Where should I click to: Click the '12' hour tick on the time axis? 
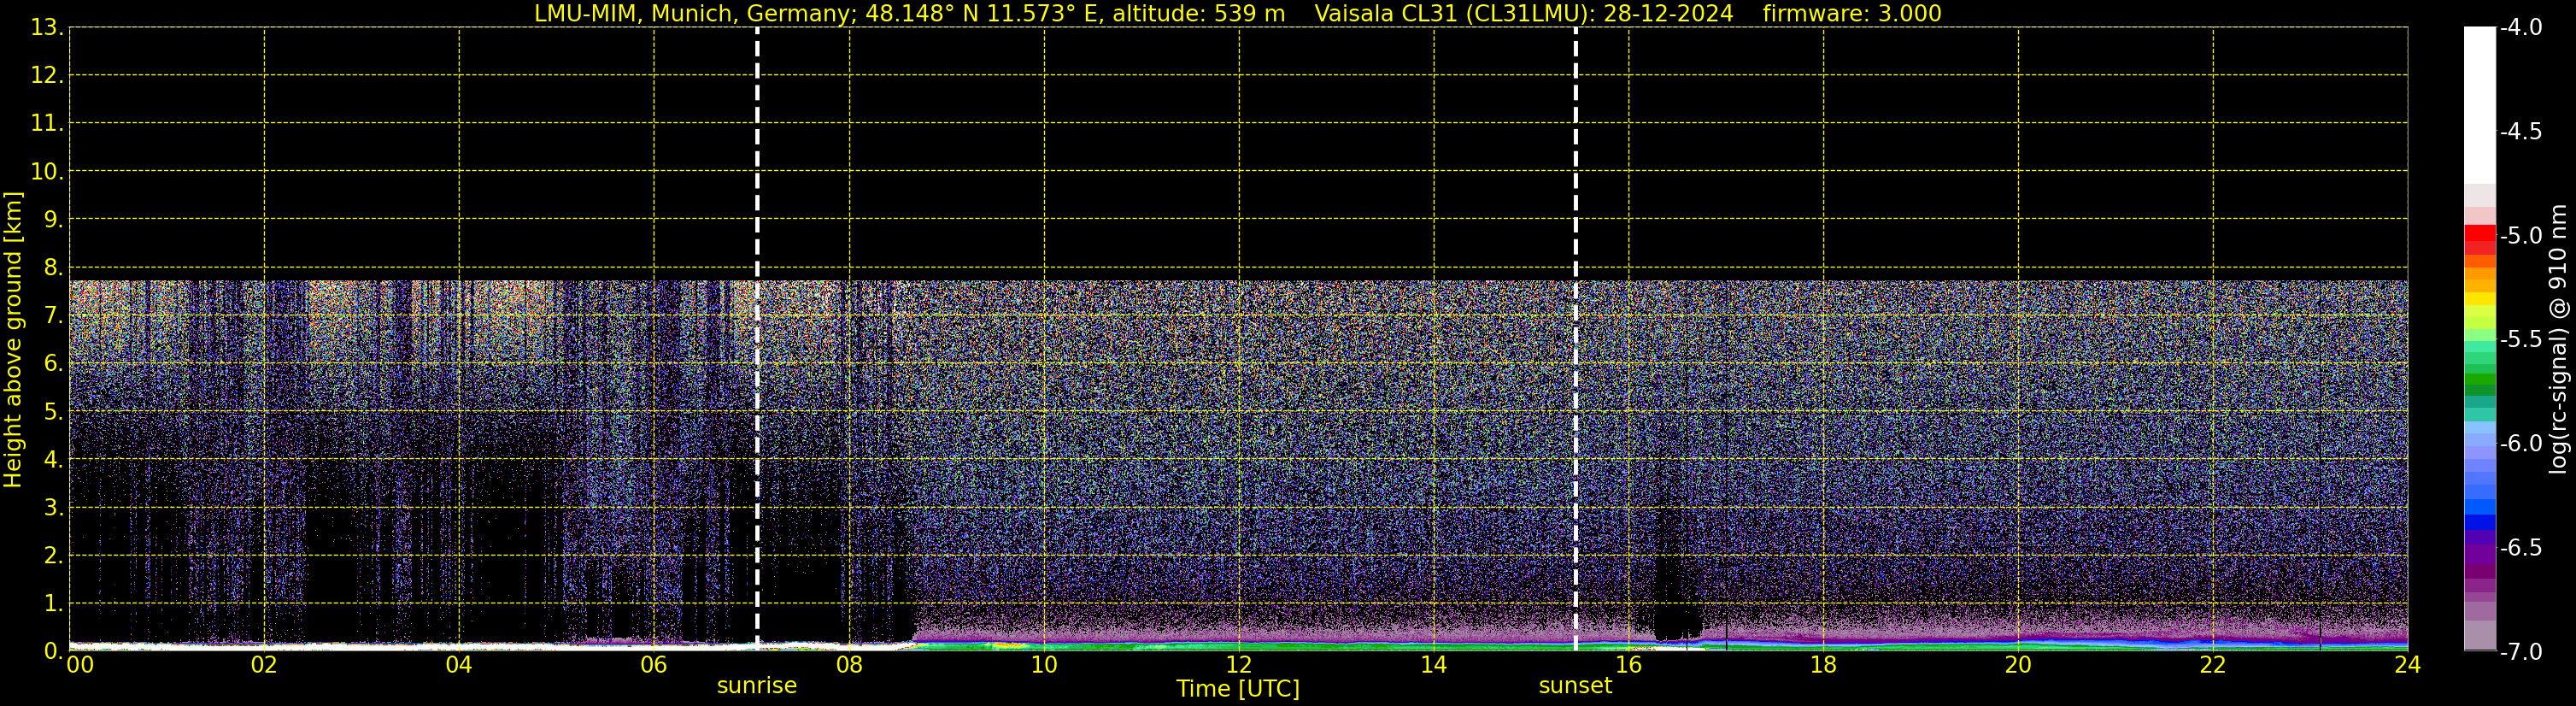pos(1239,665)
